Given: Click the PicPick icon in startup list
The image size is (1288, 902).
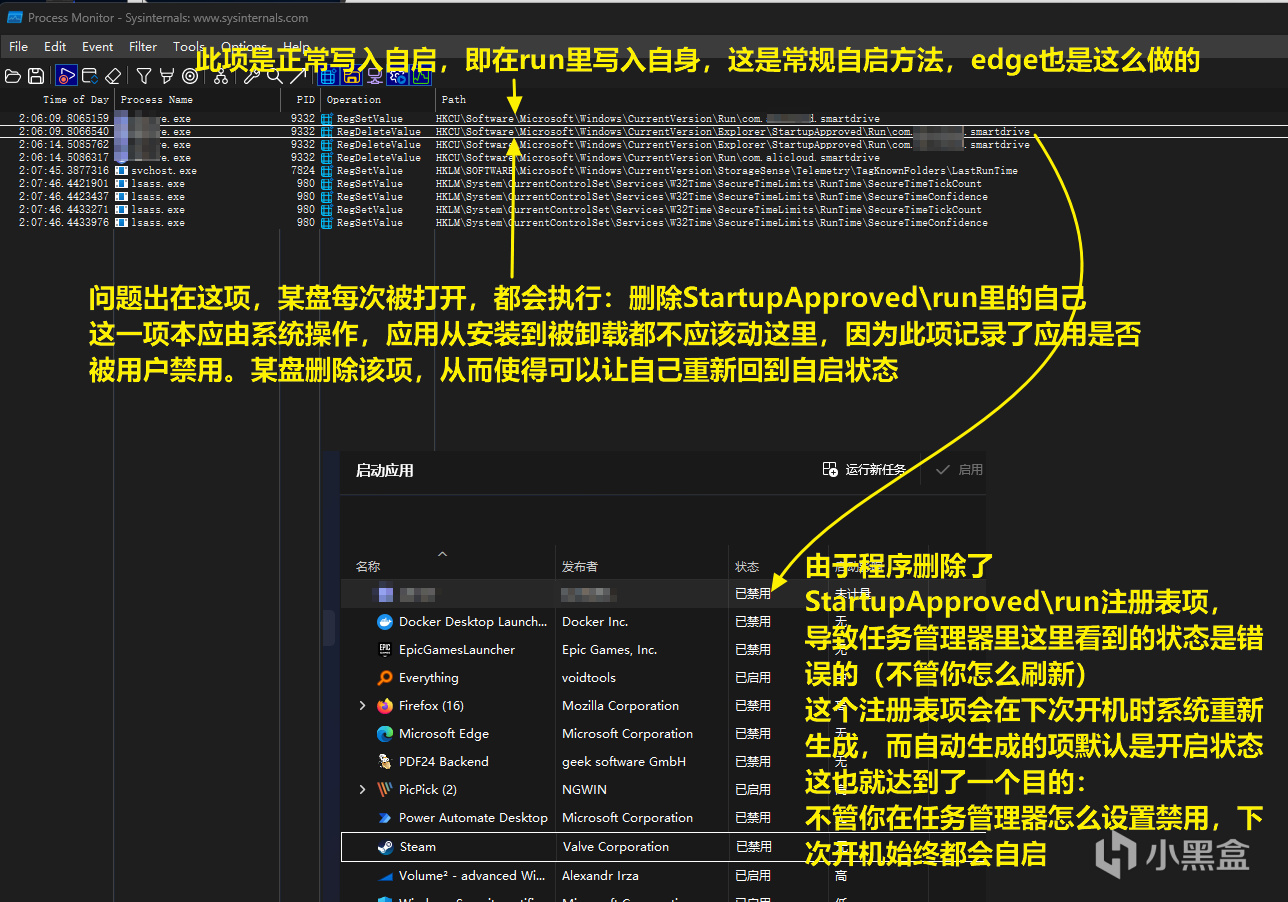Looking at the screenshot, I should (x=385, y=790).
